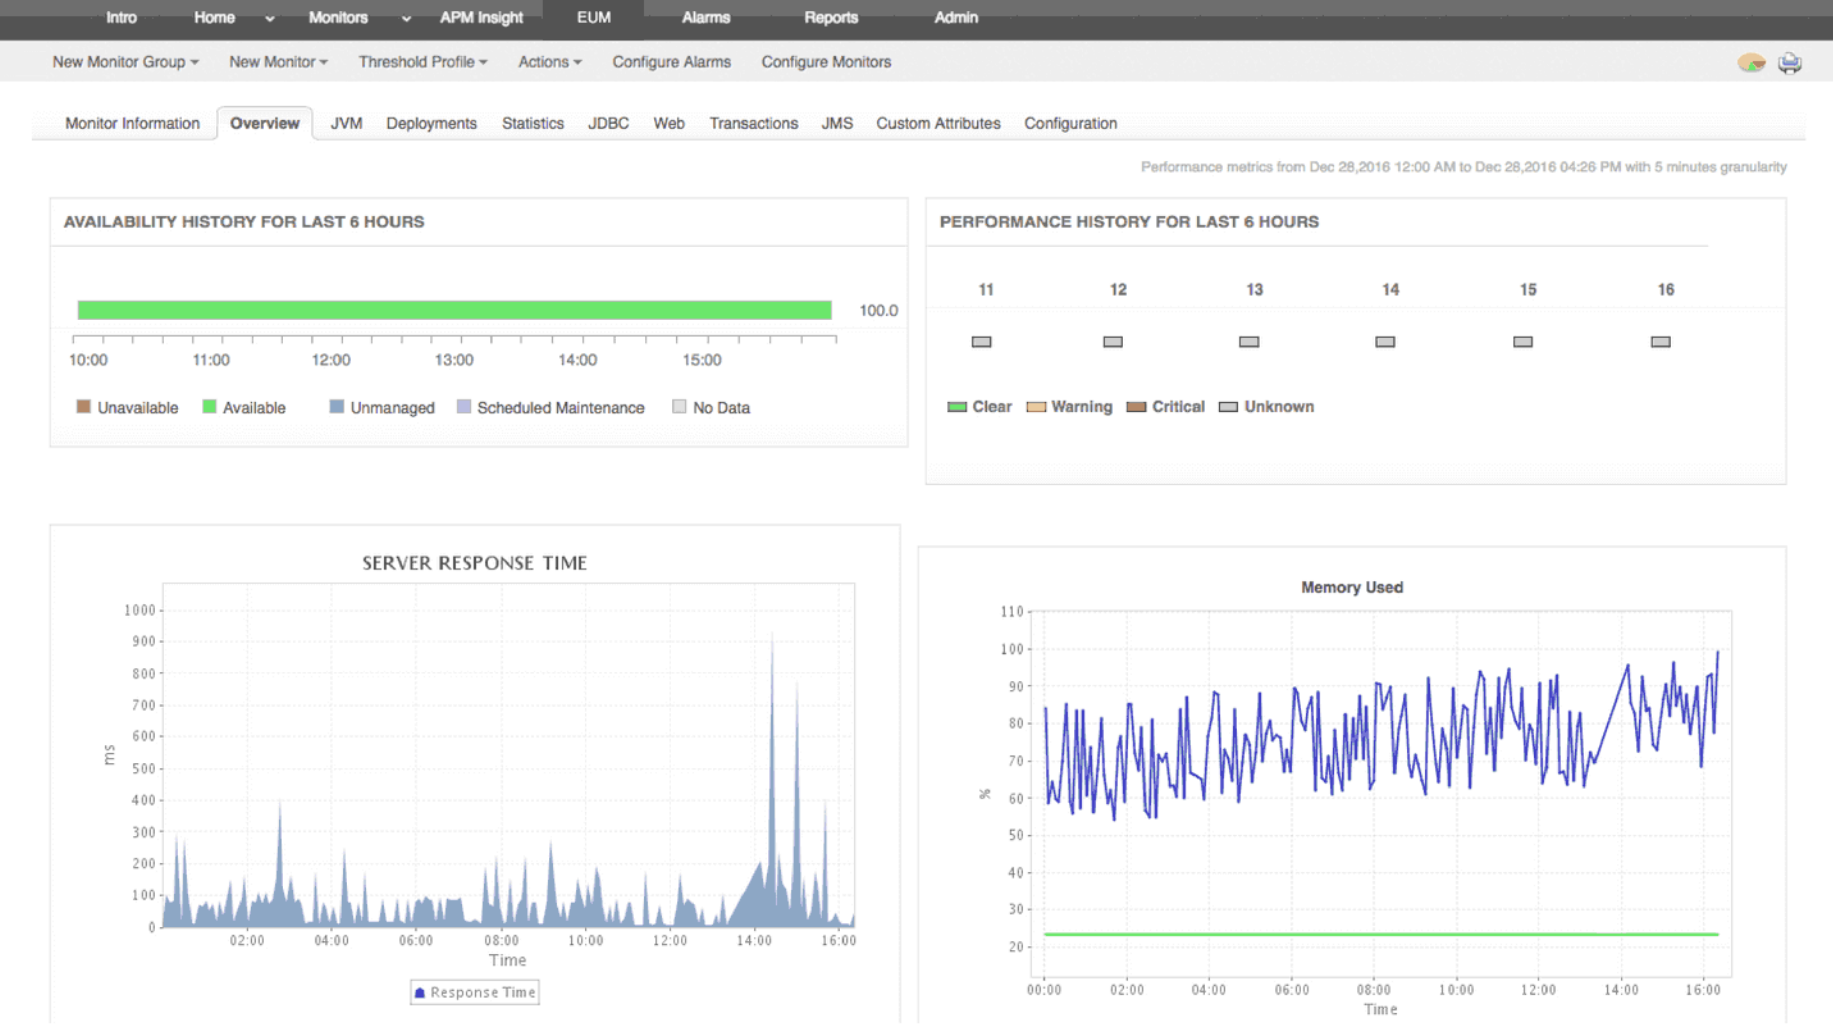This screenshot has height=1036, width=1833.
Task: Open the Transactions tab
Action: 753,123
